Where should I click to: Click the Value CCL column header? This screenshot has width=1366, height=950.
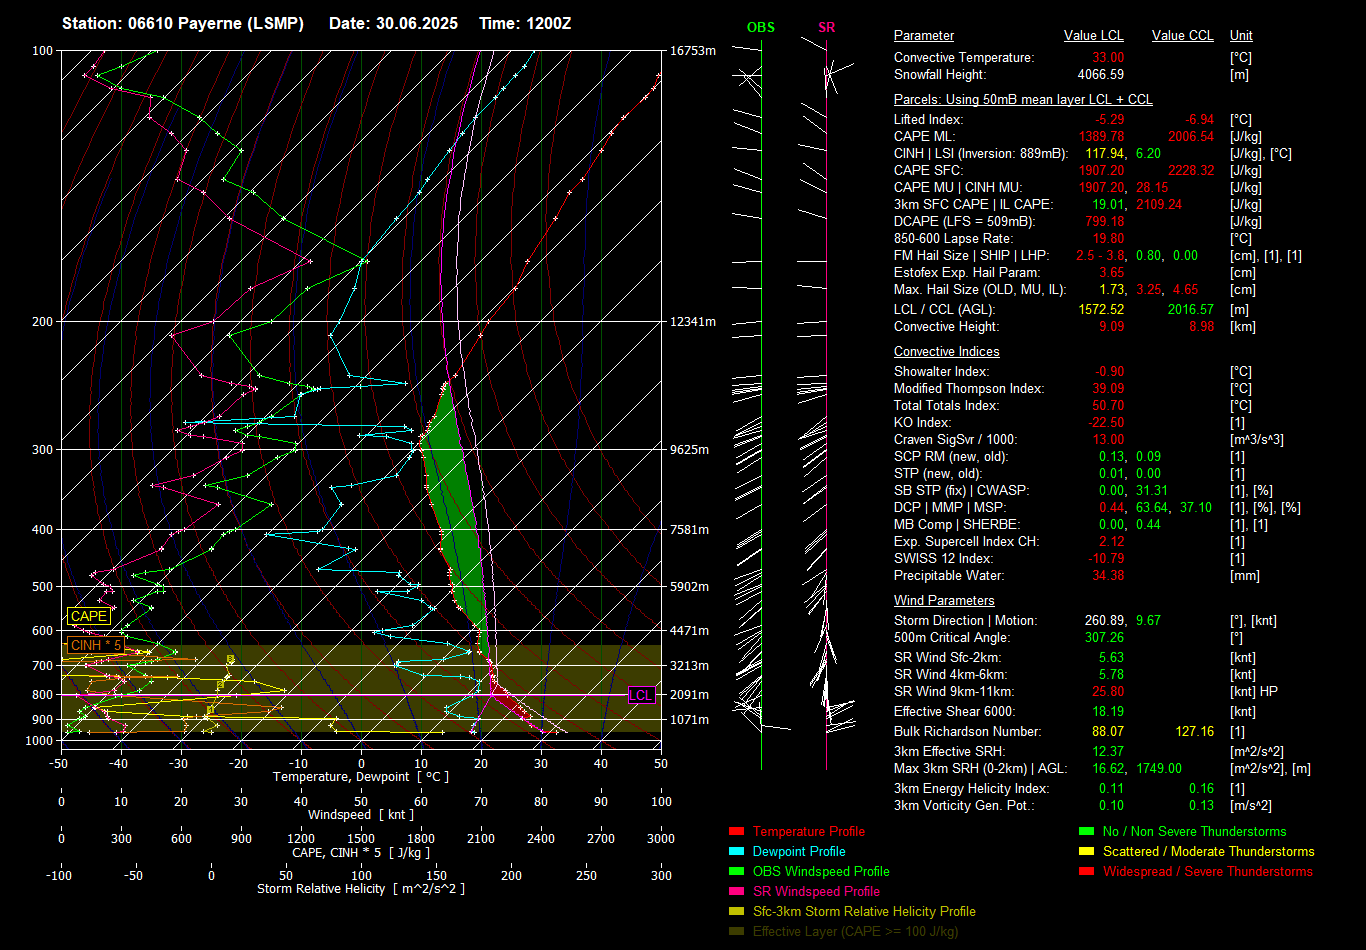(1182, 36)
